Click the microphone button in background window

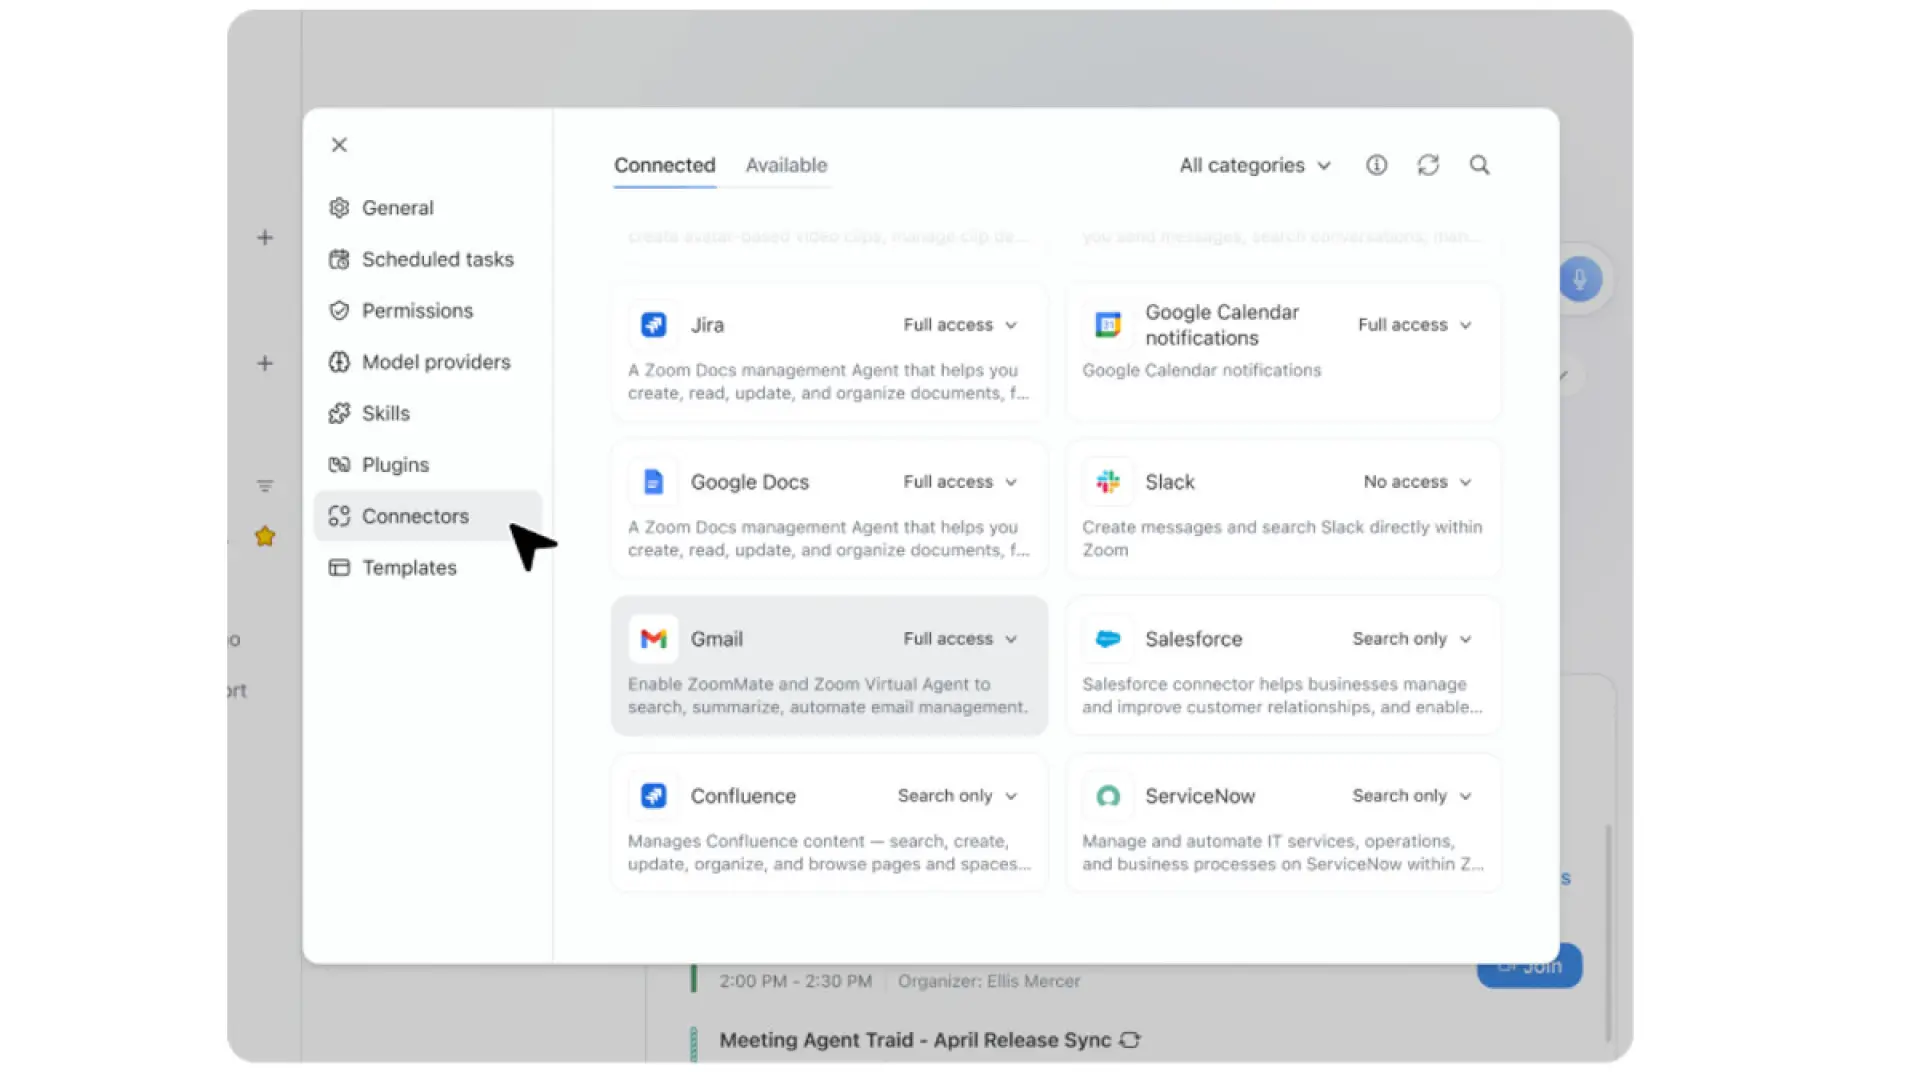(1580, 279)
